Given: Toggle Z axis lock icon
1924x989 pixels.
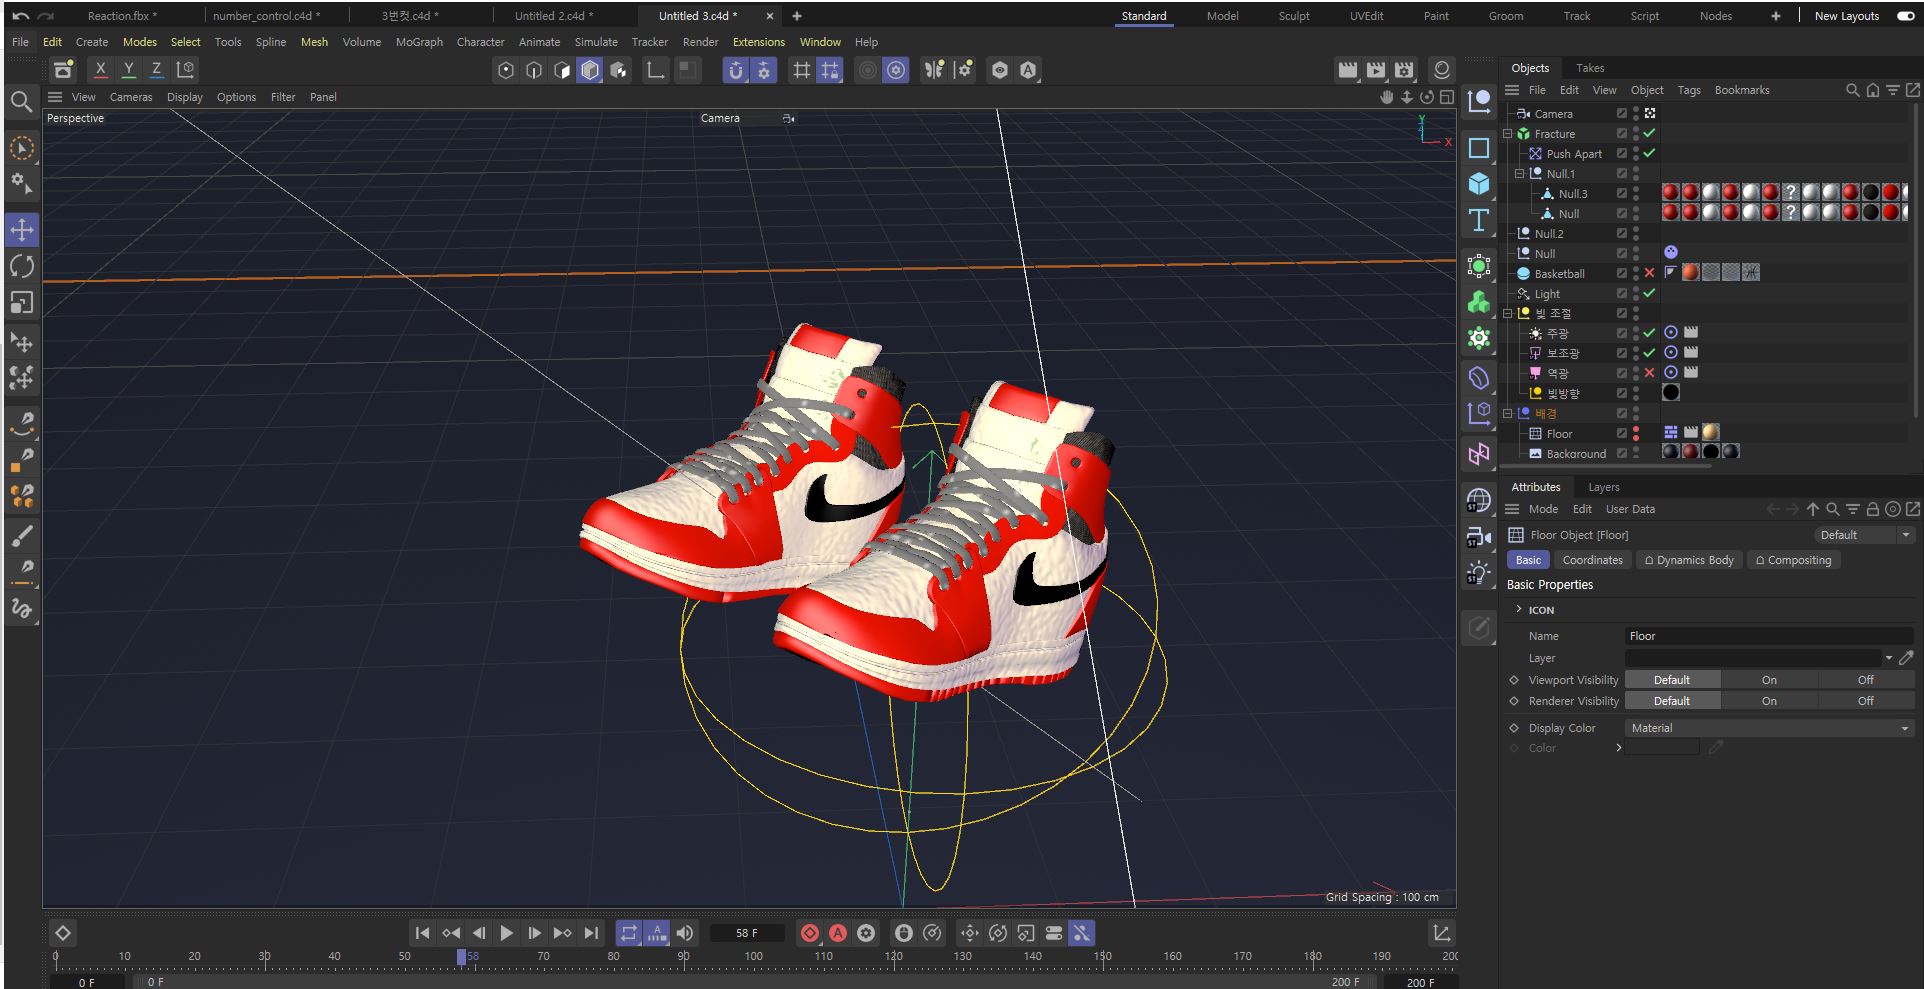Looking at the screenshot, I should [156, 69].
